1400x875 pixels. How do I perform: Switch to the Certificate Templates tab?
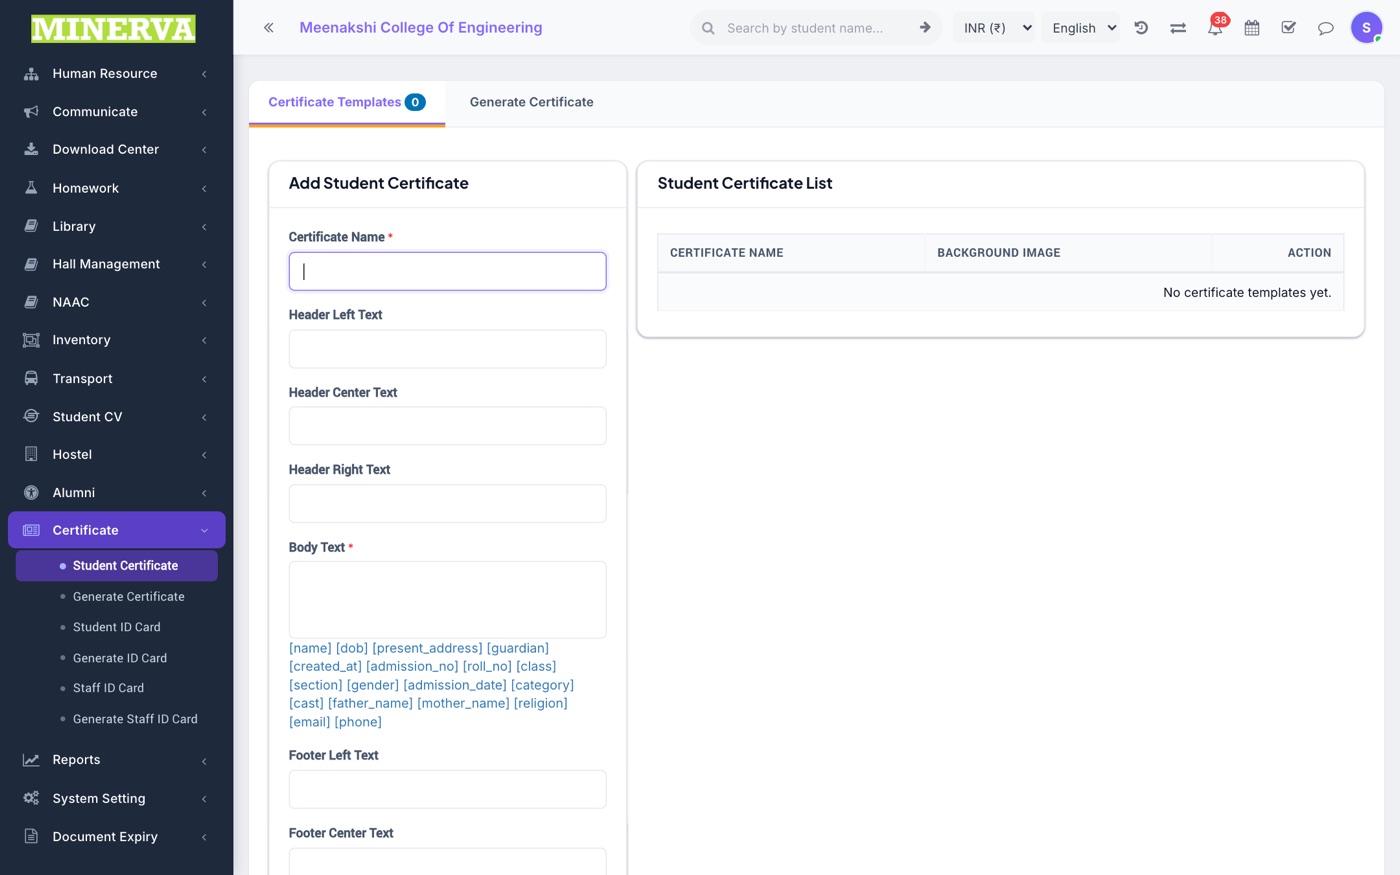pos(347,102)
